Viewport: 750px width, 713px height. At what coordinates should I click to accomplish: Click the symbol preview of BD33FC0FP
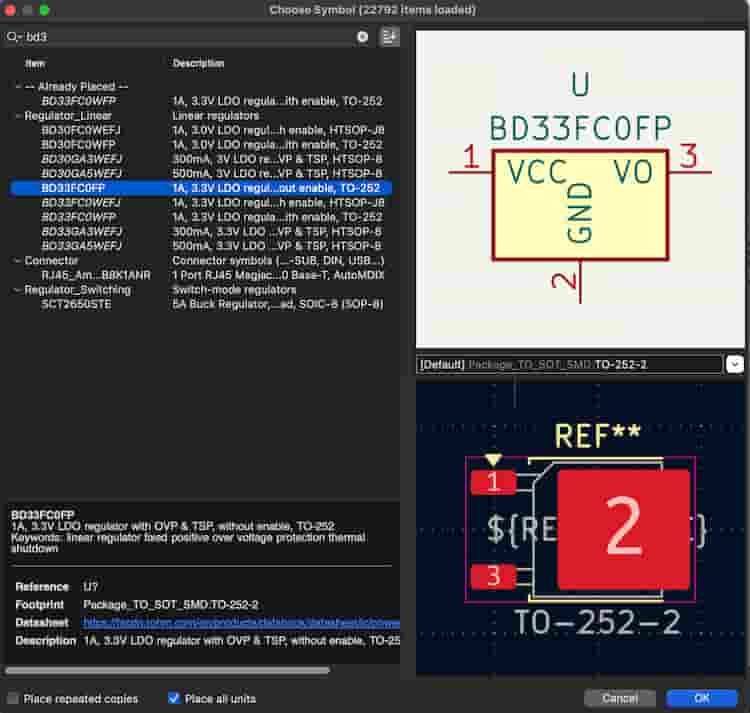tap(580, 189)
